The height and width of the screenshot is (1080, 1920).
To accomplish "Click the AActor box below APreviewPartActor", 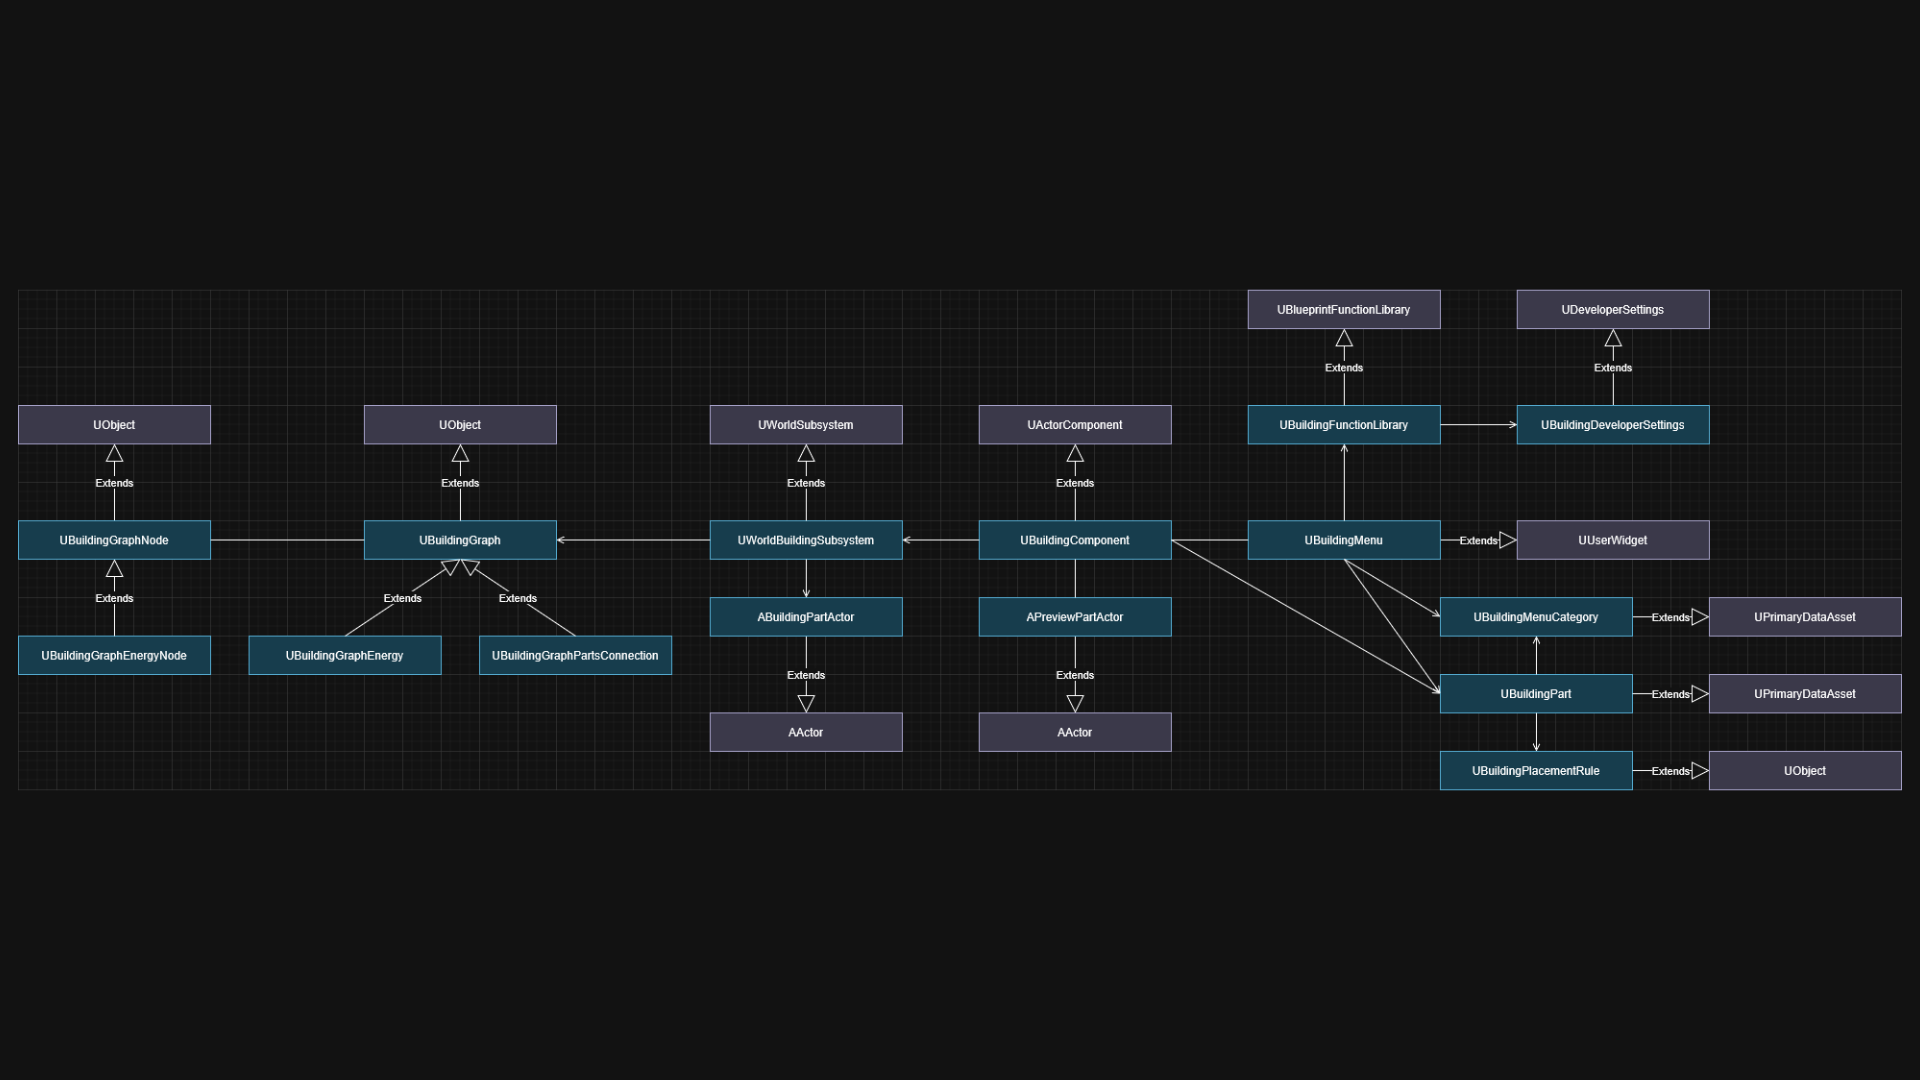I will (x=1075, y=732).
